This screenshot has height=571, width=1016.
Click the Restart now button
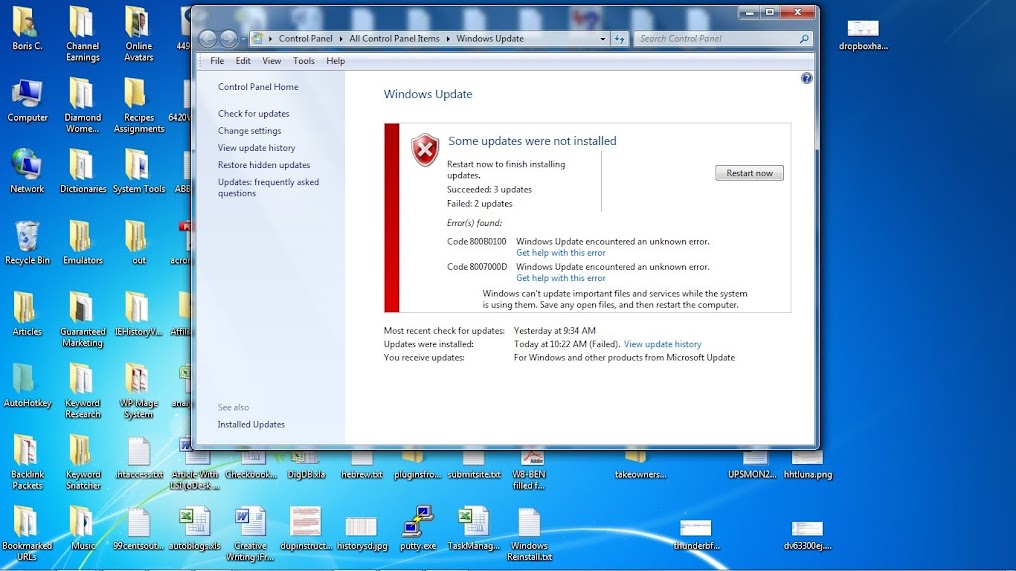pos(749,173)
